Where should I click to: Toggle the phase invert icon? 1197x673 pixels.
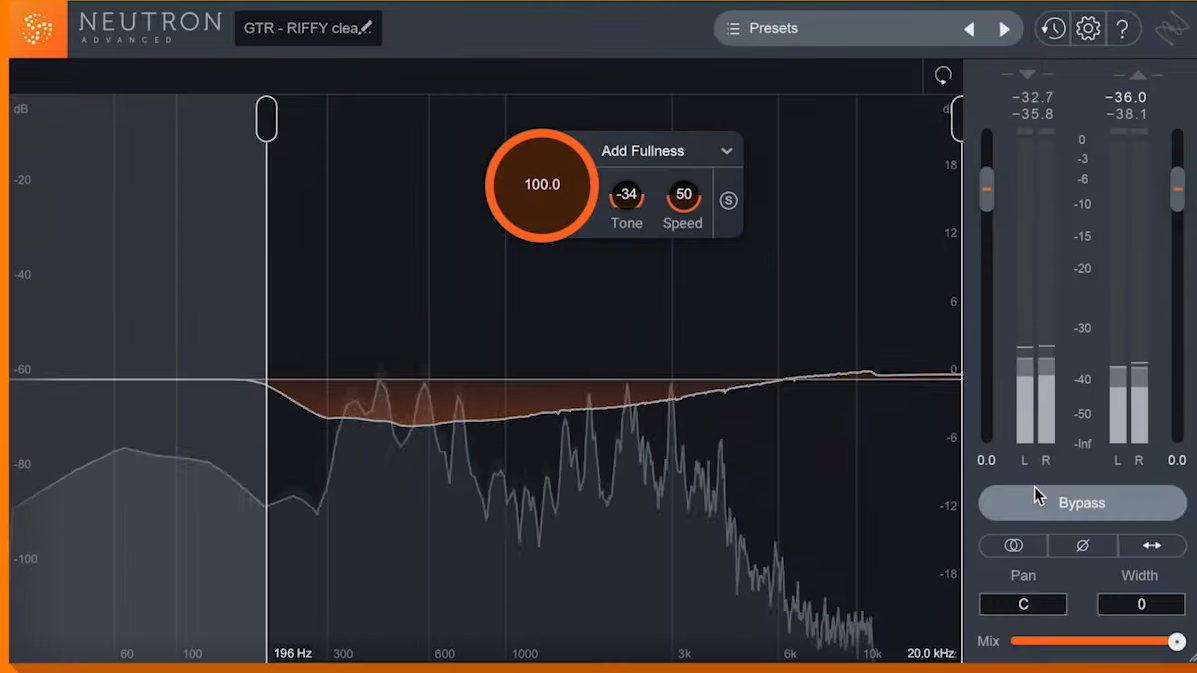coord(1082,546)
